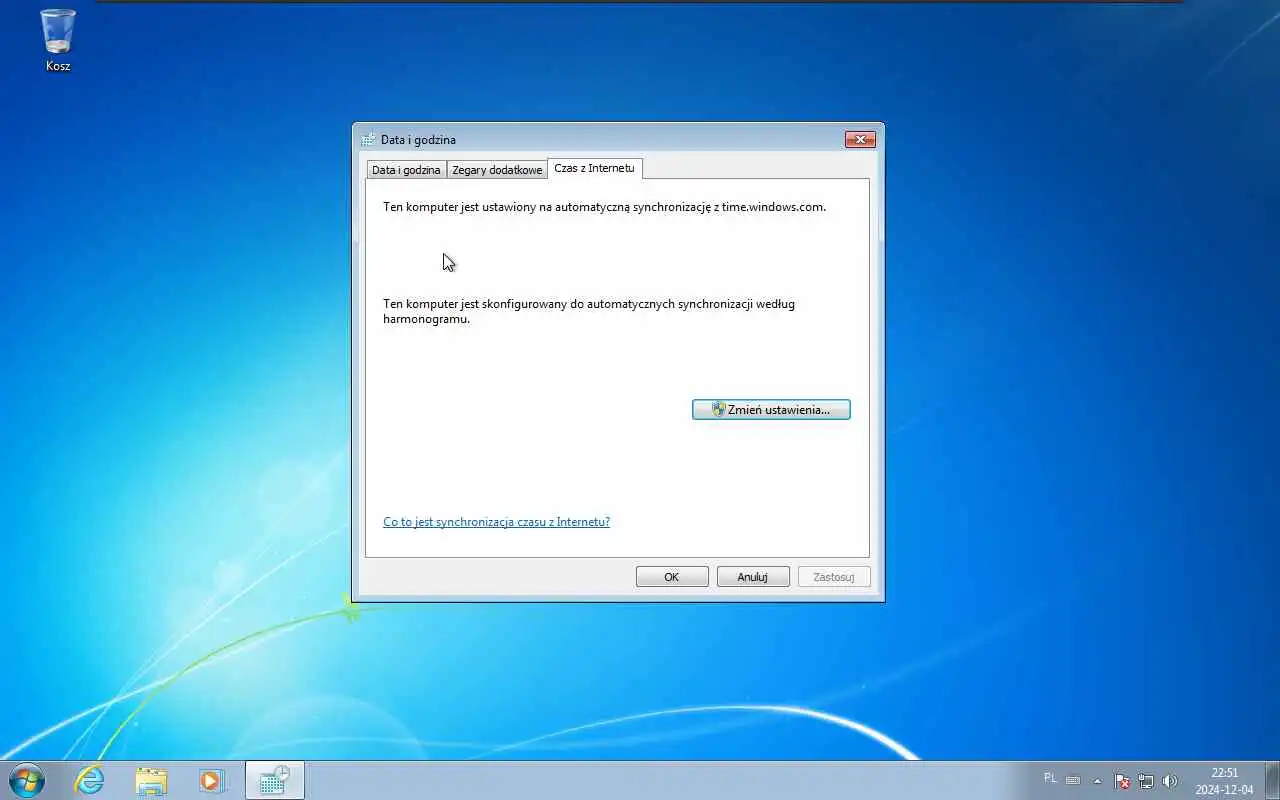Select the Czas z Internetu tab

tap(595, 168)
